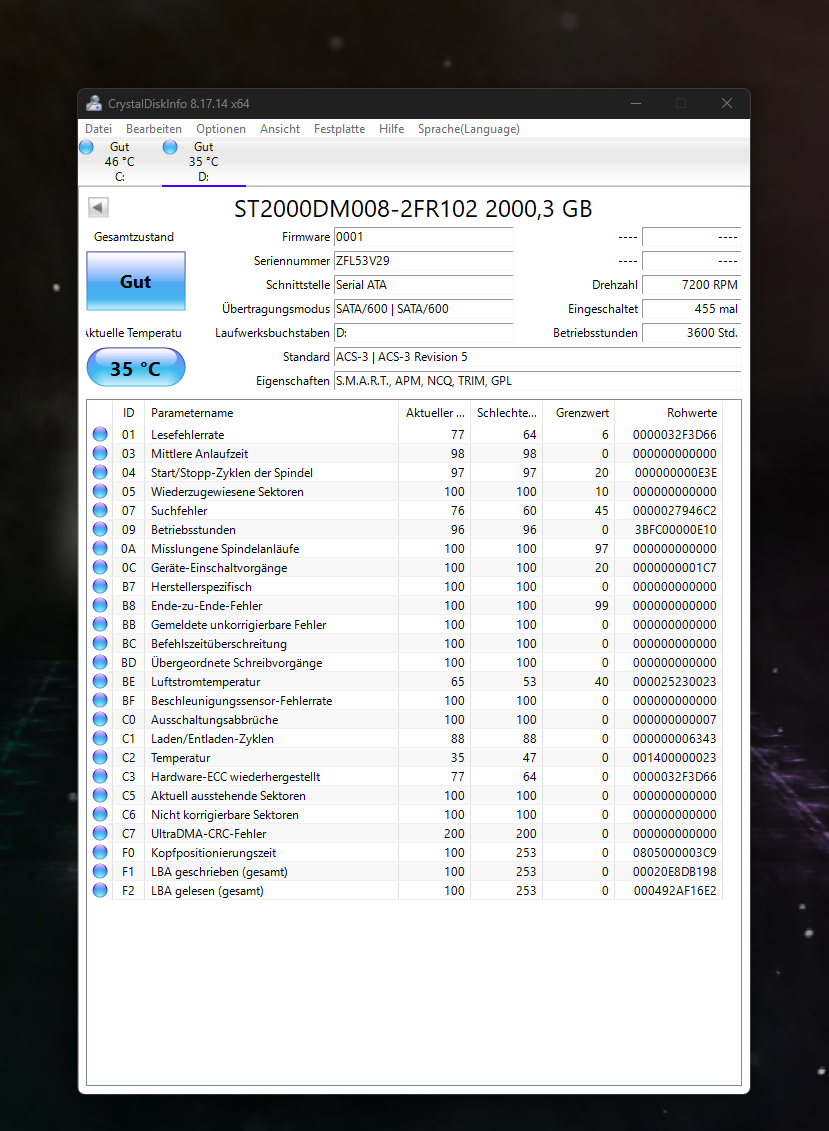This screenshot has height=1131, width=829.
Task: Open the Hilfe menu
Action: 391,128
